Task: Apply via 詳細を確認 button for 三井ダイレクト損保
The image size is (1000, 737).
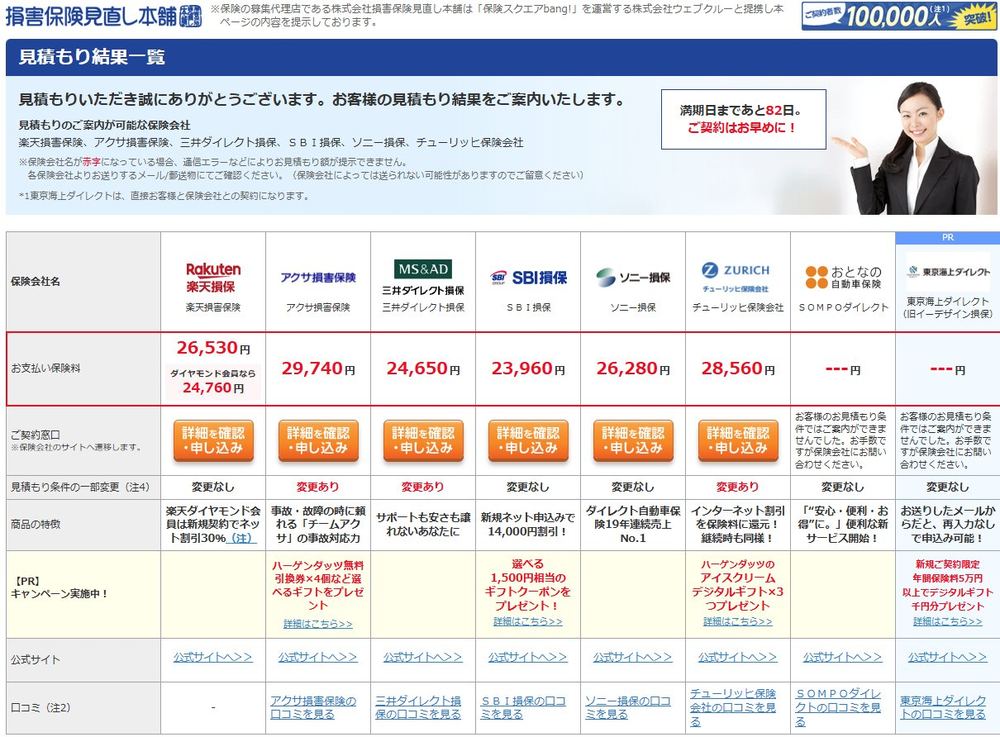Action: [x=423, y=441]
